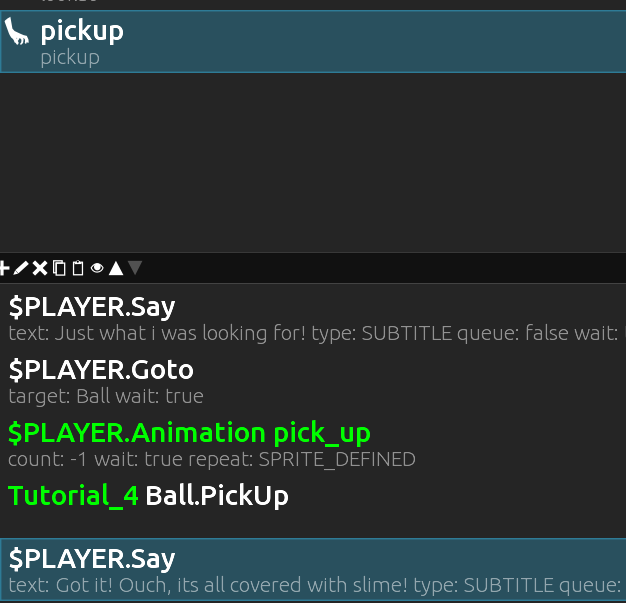Click the greyed down triangle arrow
This screenshot has width=626, height=603.
[x=136, y=268]
